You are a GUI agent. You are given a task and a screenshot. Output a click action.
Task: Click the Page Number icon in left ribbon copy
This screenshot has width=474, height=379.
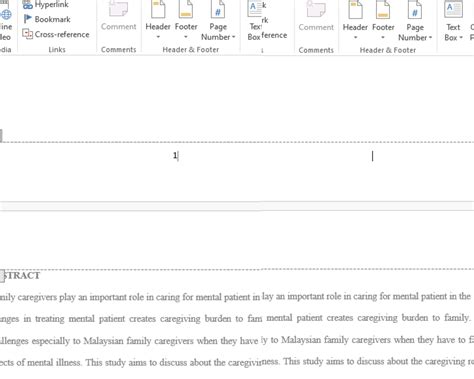pos(218,9)
